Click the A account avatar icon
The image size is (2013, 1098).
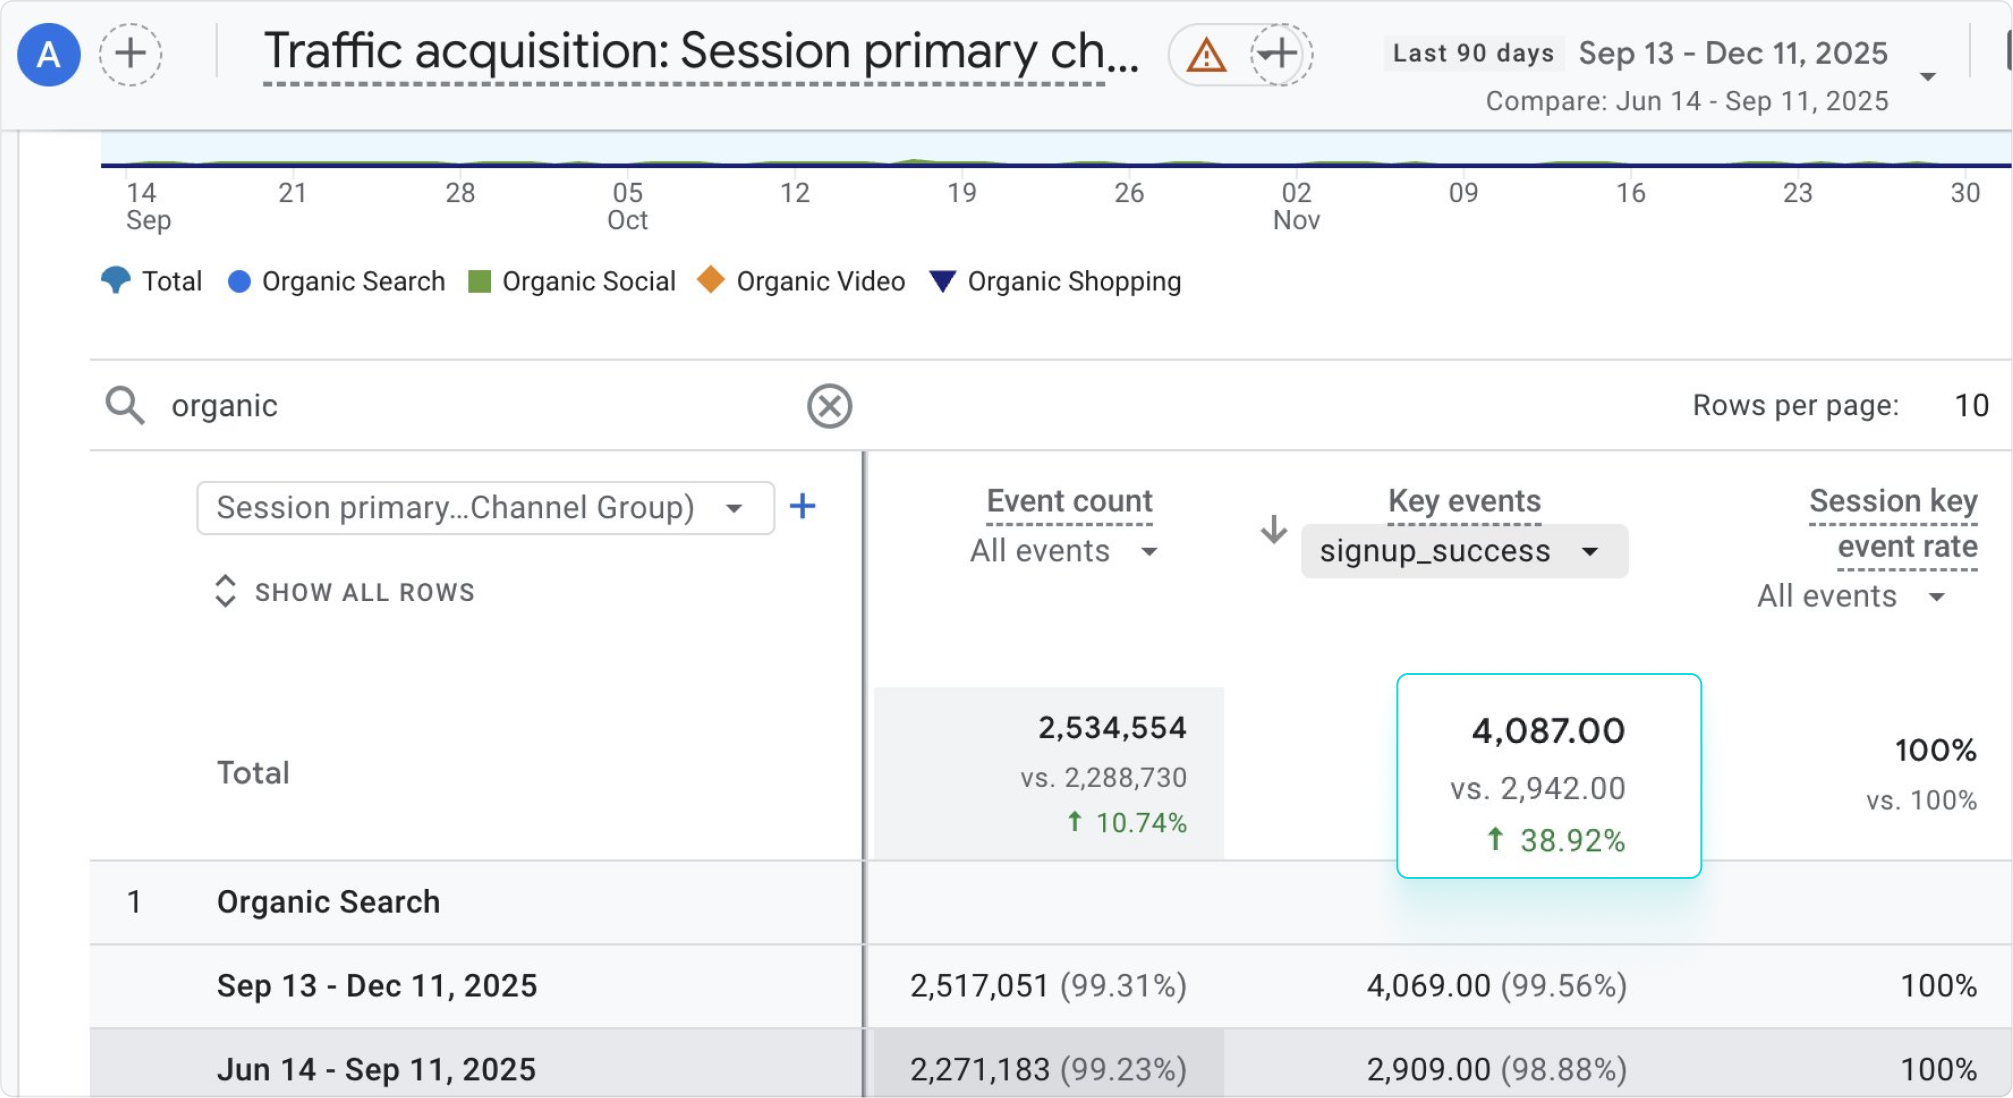(x=48, y=55)
